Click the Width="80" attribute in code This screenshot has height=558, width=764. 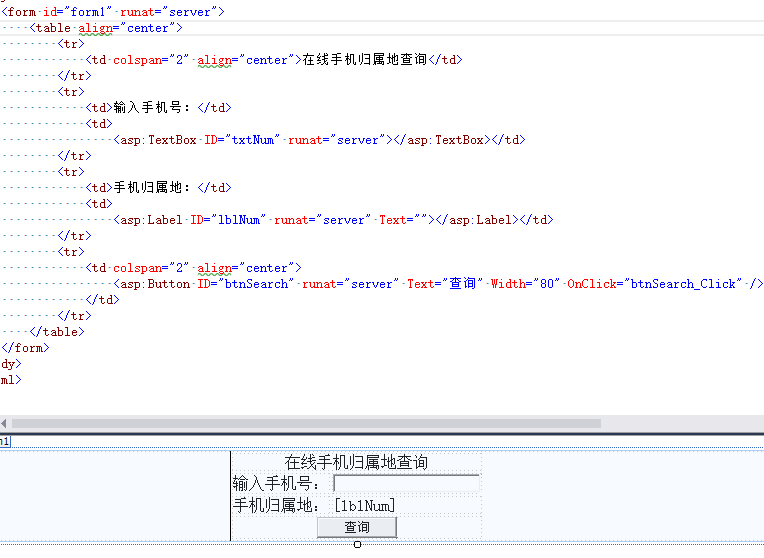(x=525, y=284)
